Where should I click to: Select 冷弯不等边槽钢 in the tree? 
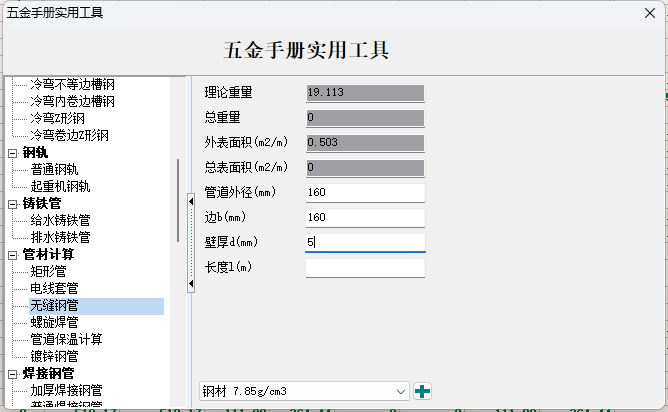[x=72, y=84]
